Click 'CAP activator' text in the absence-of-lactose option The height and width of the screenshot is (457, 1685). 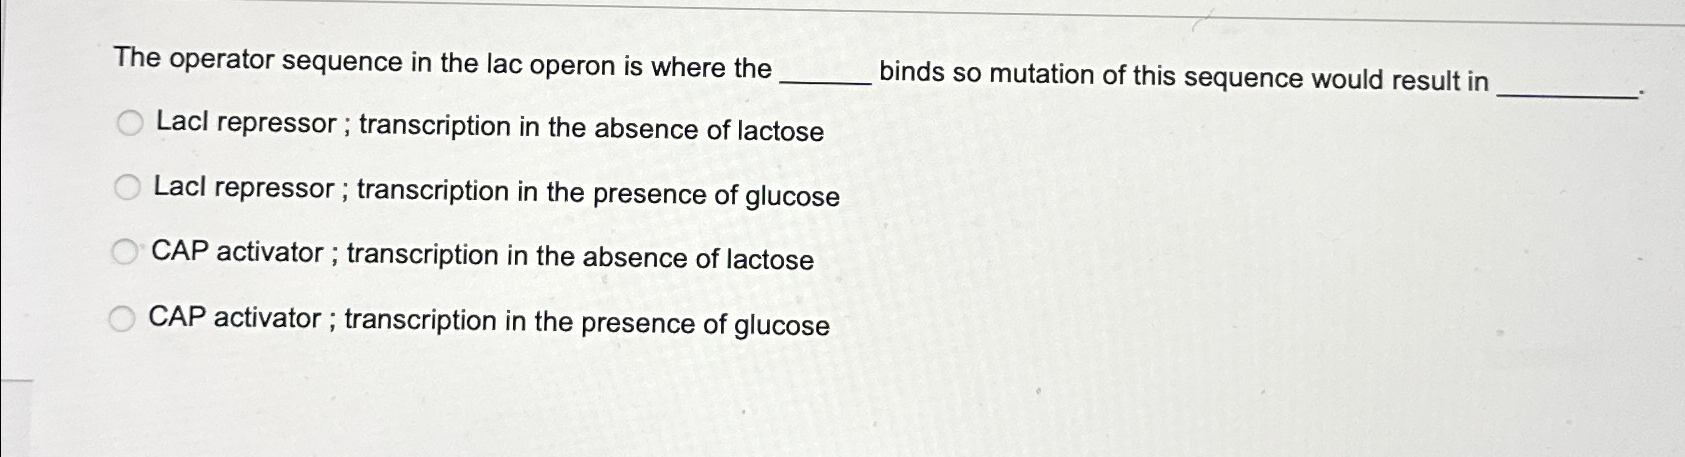237,253
